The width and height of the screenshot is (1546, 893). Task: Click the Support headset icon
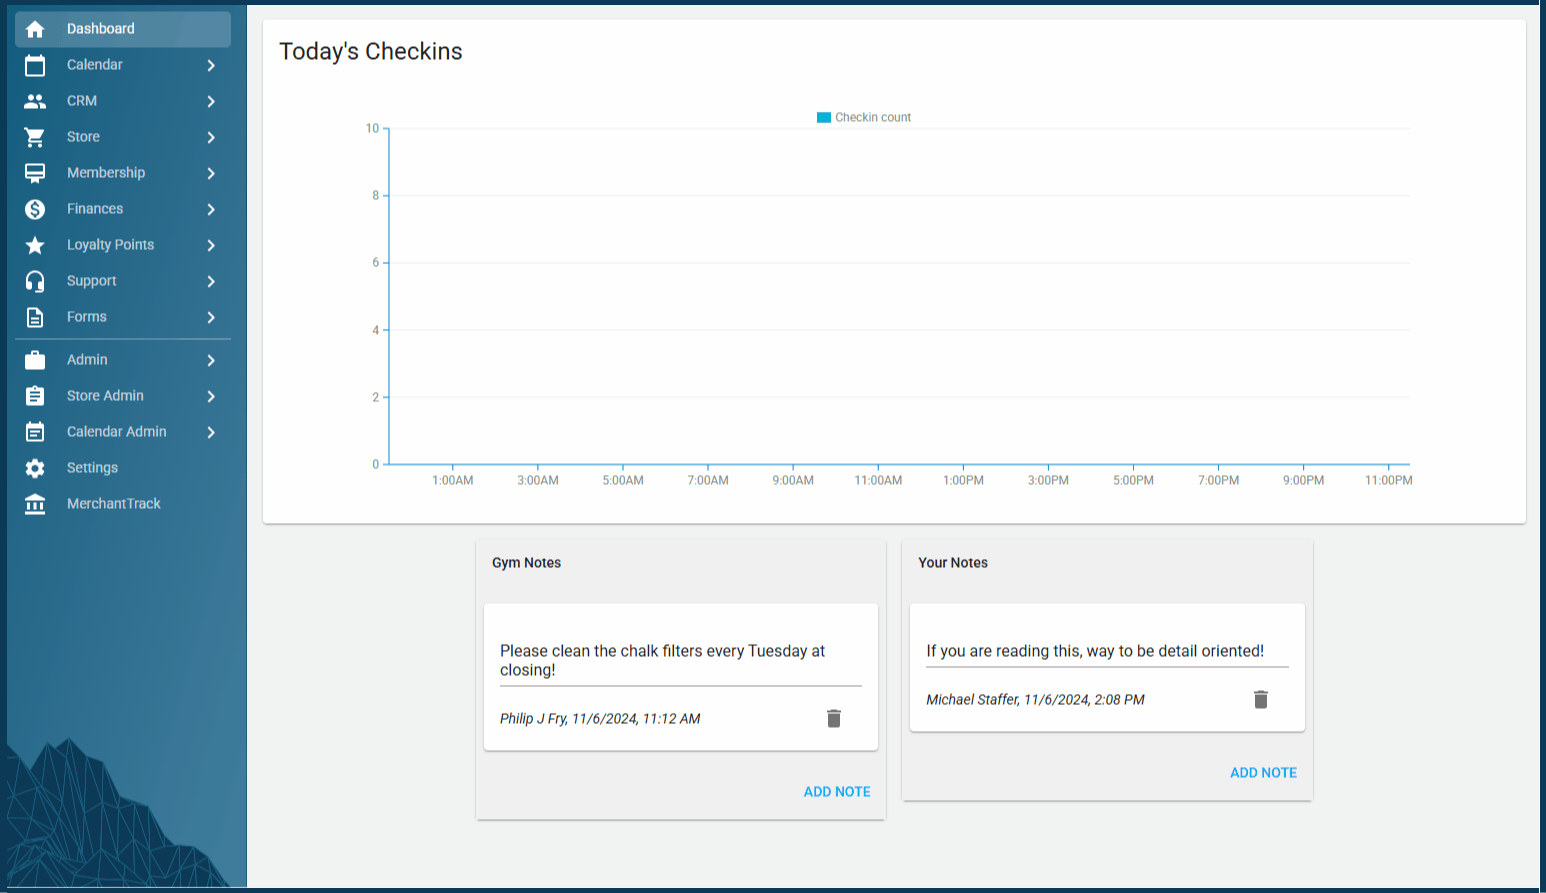click(x=35, y=281)
